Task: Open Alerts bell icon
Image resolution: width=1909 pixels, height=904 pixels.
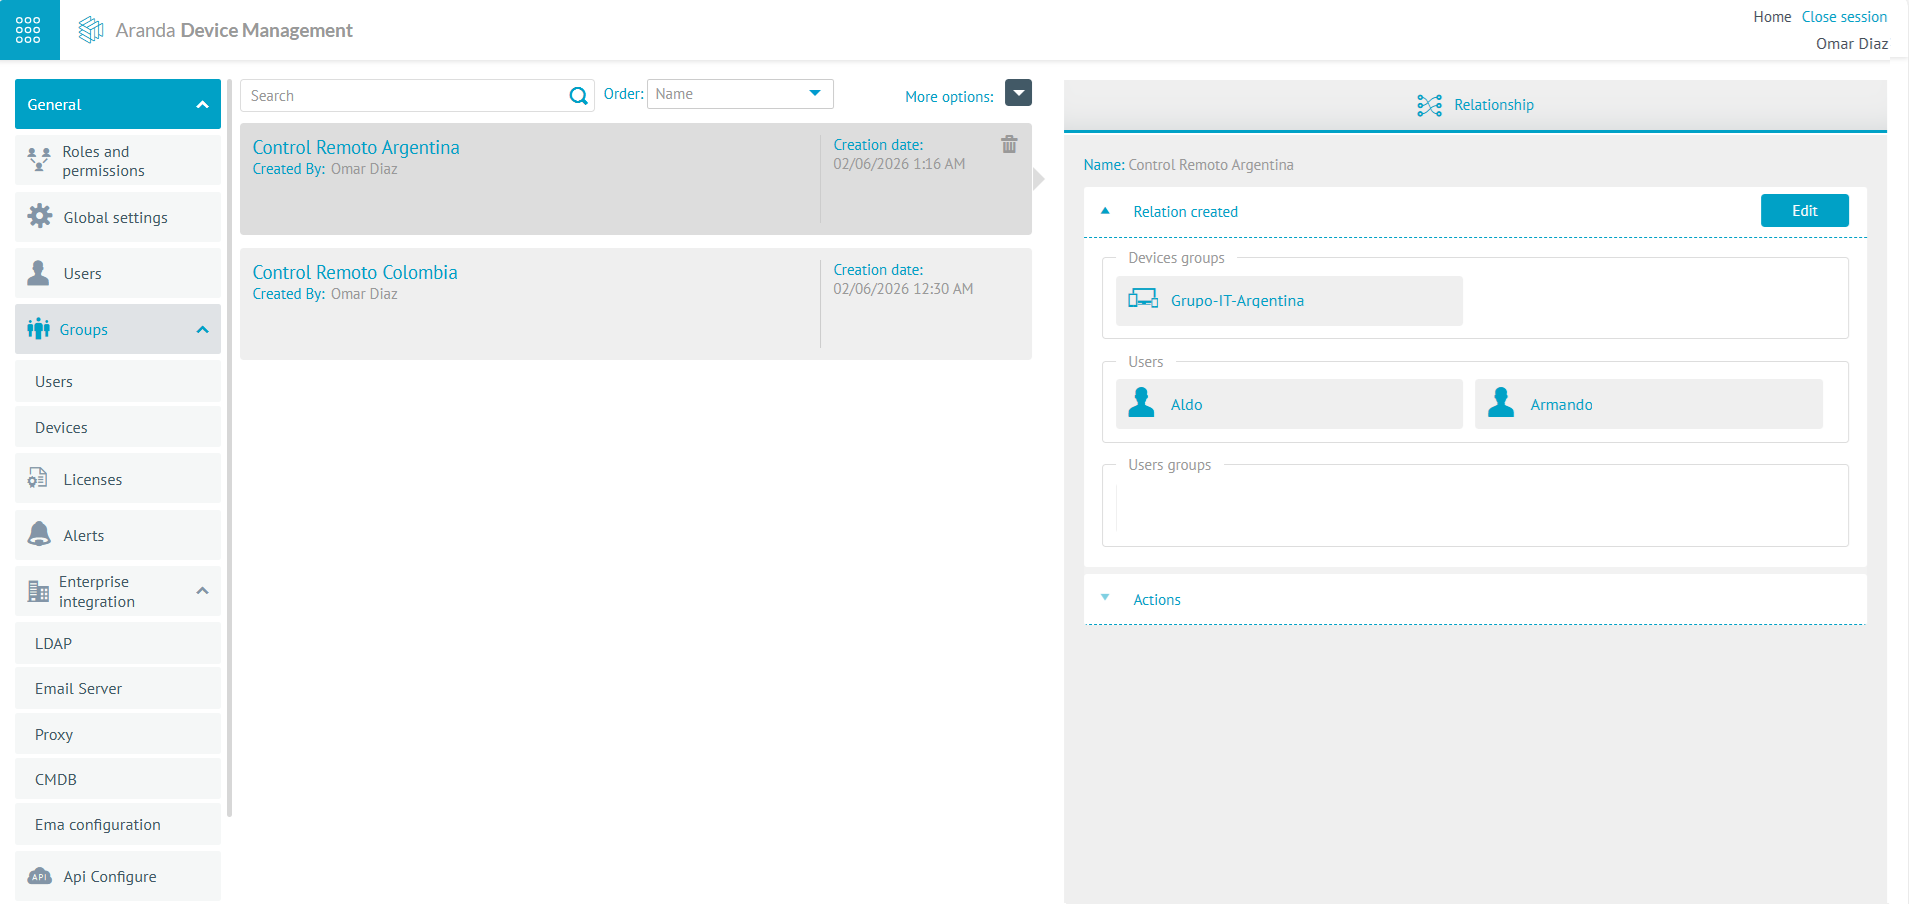Action: (40, 535)
